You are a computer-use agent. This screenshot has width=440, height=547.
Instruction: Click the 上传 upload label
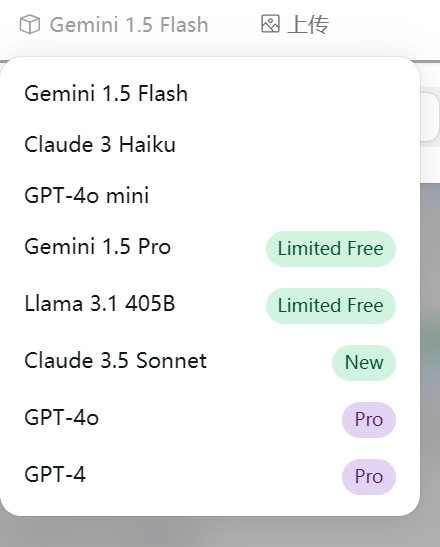(308, 24)
